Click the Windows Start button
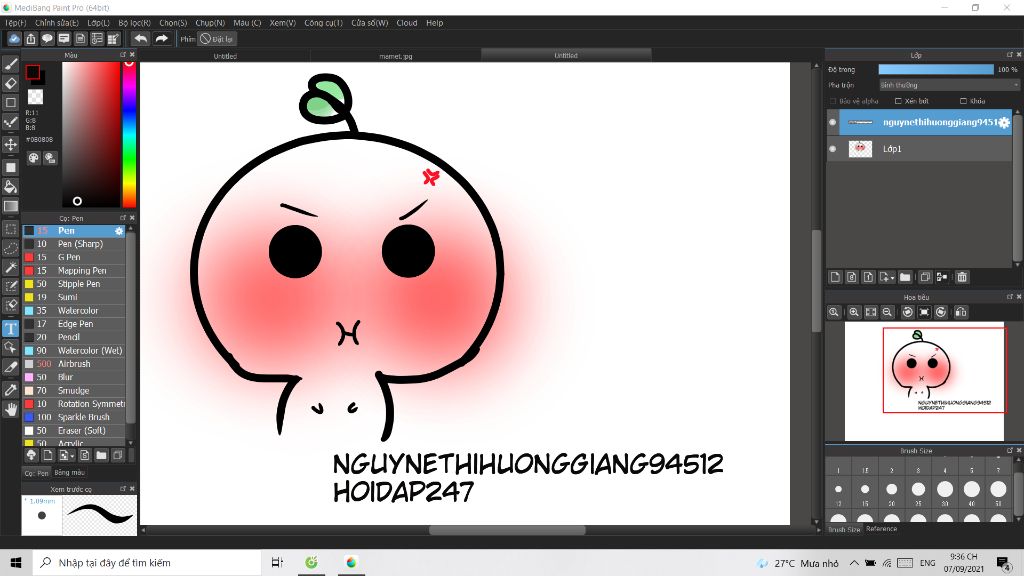Viewport: 1024px width, 576px height. pos(16,562)
